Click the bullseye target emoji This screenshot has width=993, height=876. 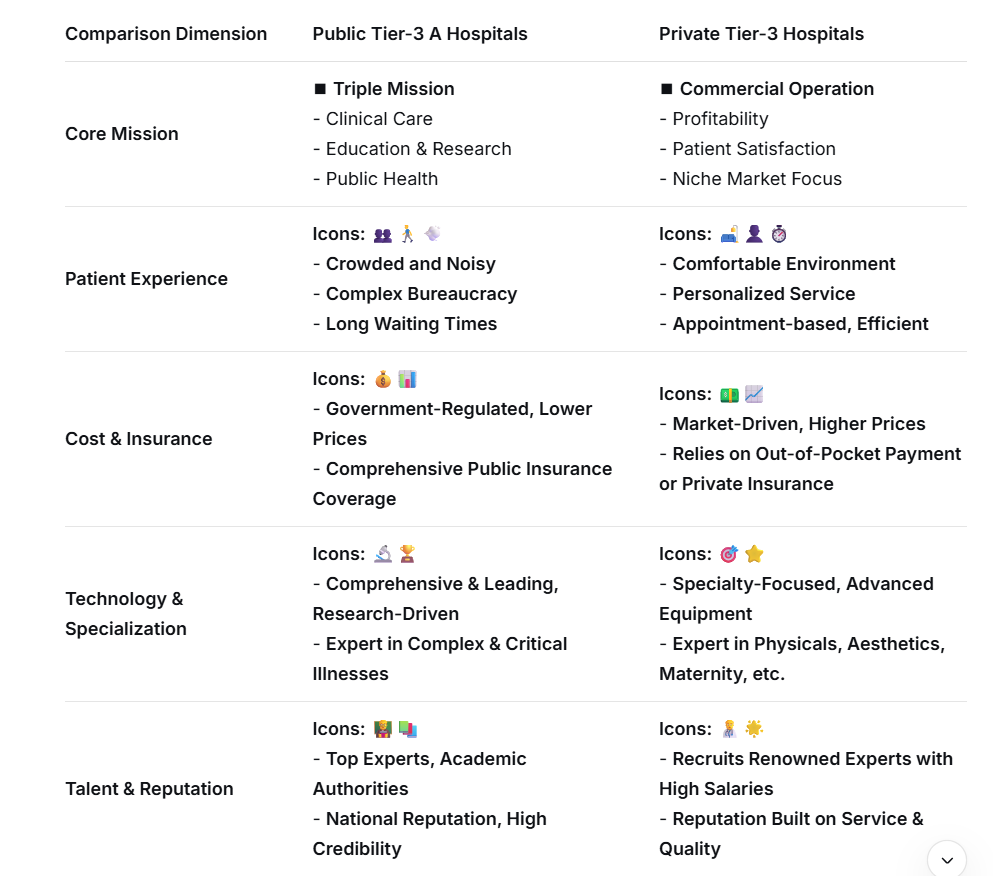(729, 554)
